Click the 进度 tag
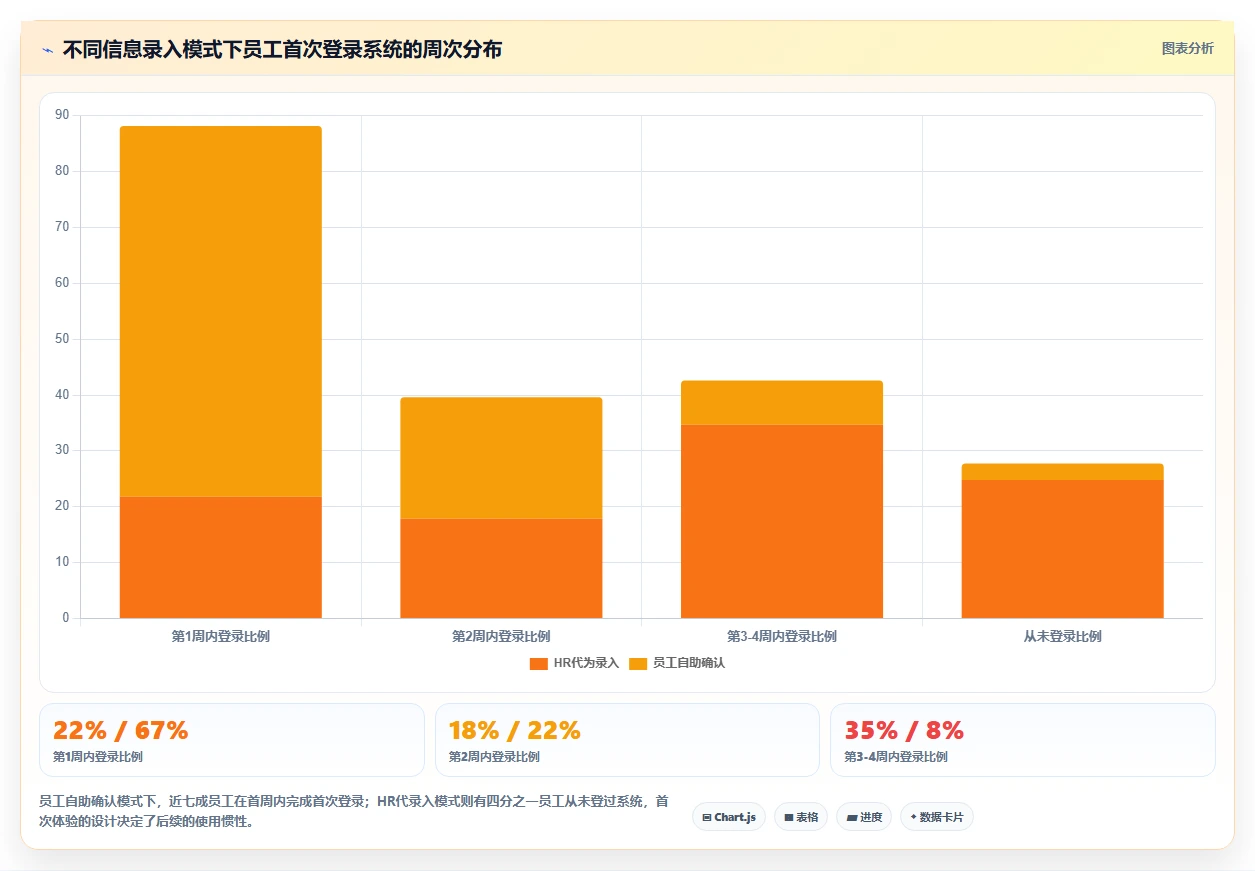Image resolution: width=1255 pixels, height=871 pixels. click(864, 817)
